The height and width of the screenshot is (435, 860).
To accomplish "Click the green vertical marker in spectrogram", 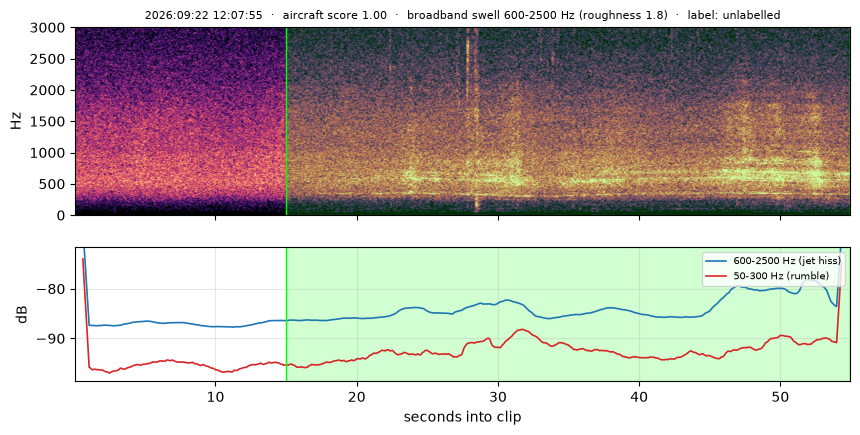I will [286, 121].
